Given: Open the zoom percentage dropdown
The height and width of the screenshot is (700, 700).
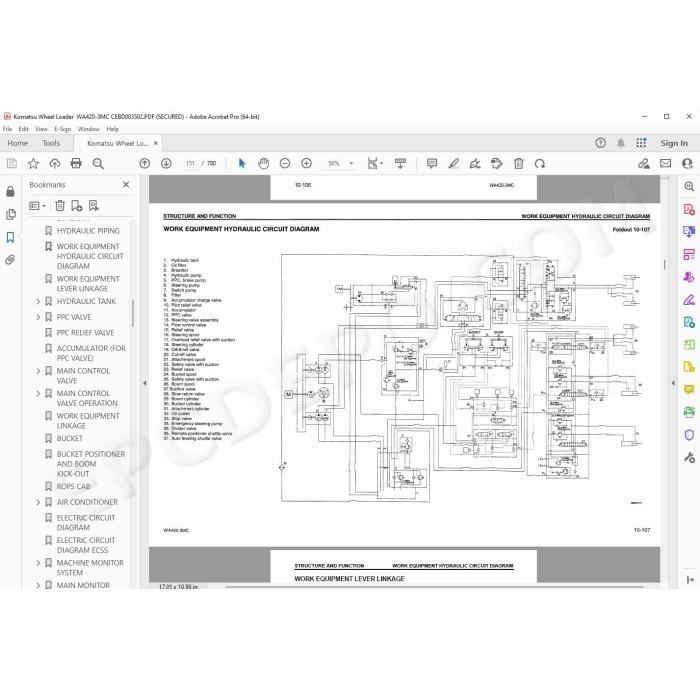Looking at the screenshot, I should [x=351, y=163].
